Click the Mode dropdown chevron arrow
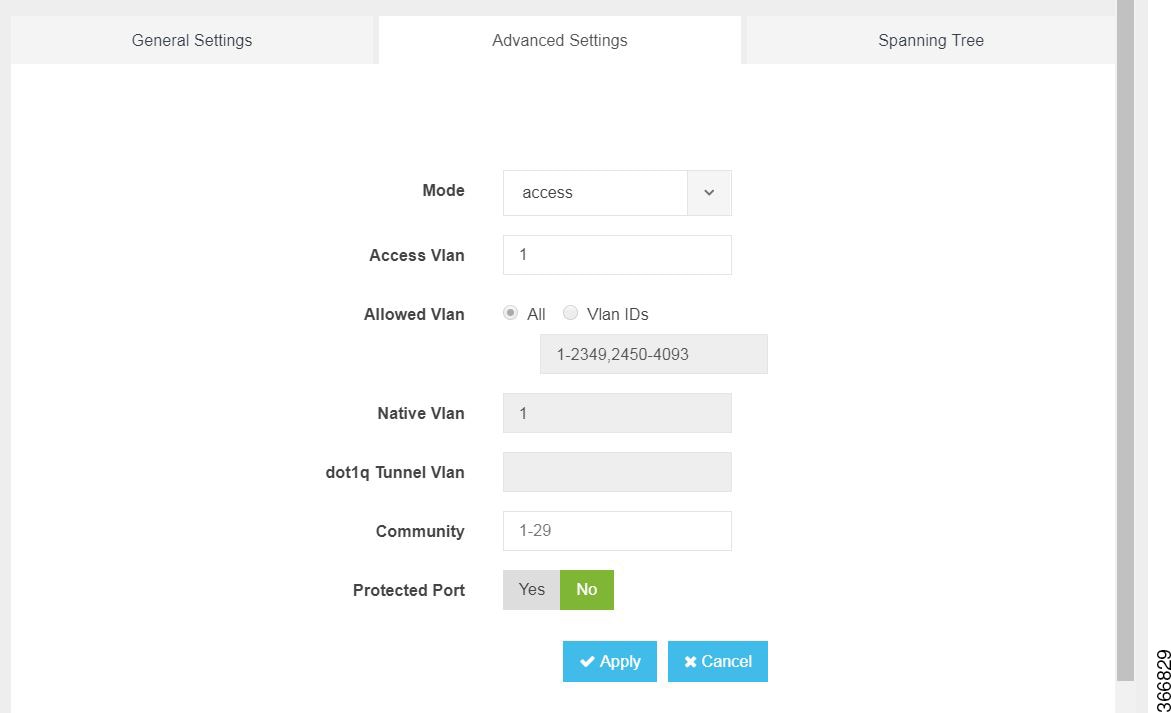The height and width of the screenshot is (713, 1171). tap(709, 193)
